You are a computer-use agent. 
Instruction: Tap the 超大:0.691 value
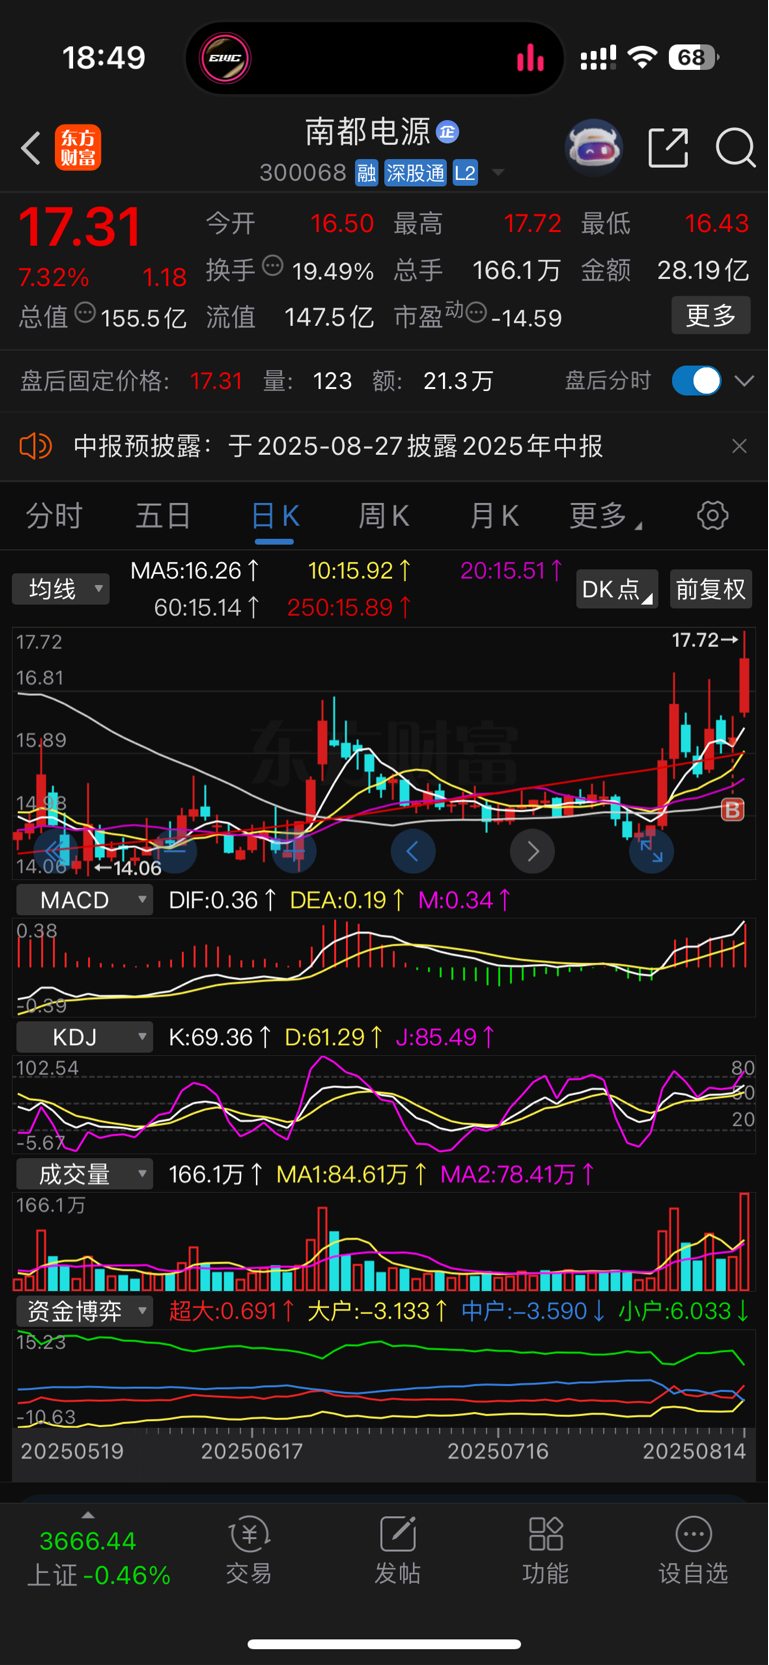(x=232, y=1311)
